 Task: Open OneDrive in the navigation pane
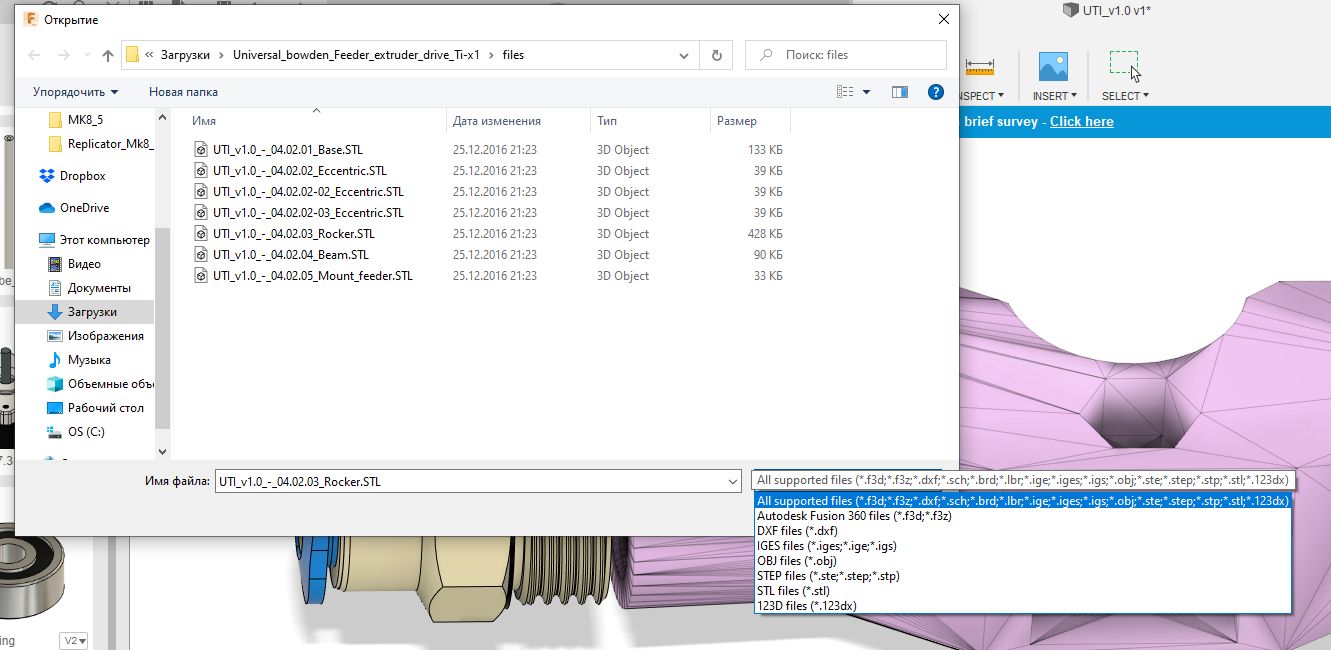click(x=84, y=208)
